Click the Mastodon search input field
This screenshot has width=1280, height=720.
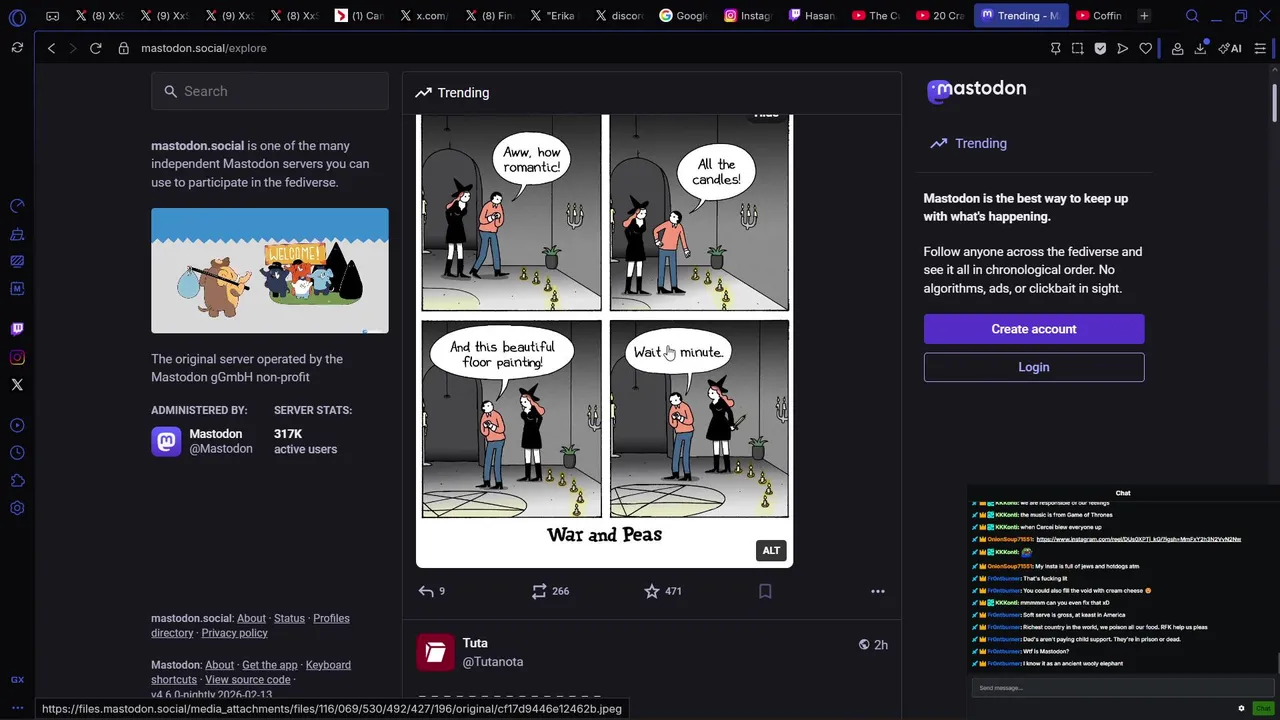click(x=270, y=91)
